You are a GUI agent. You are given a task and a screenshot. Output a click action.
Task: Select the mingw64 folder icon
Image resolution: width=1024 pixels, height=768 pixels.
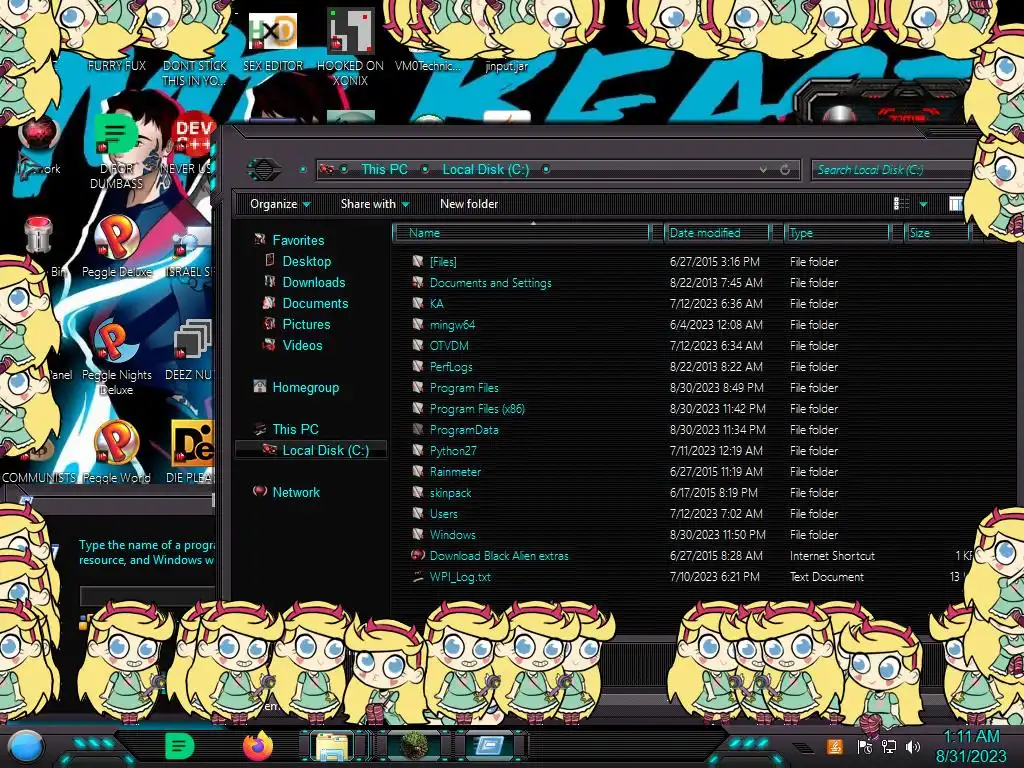(418, 325)
